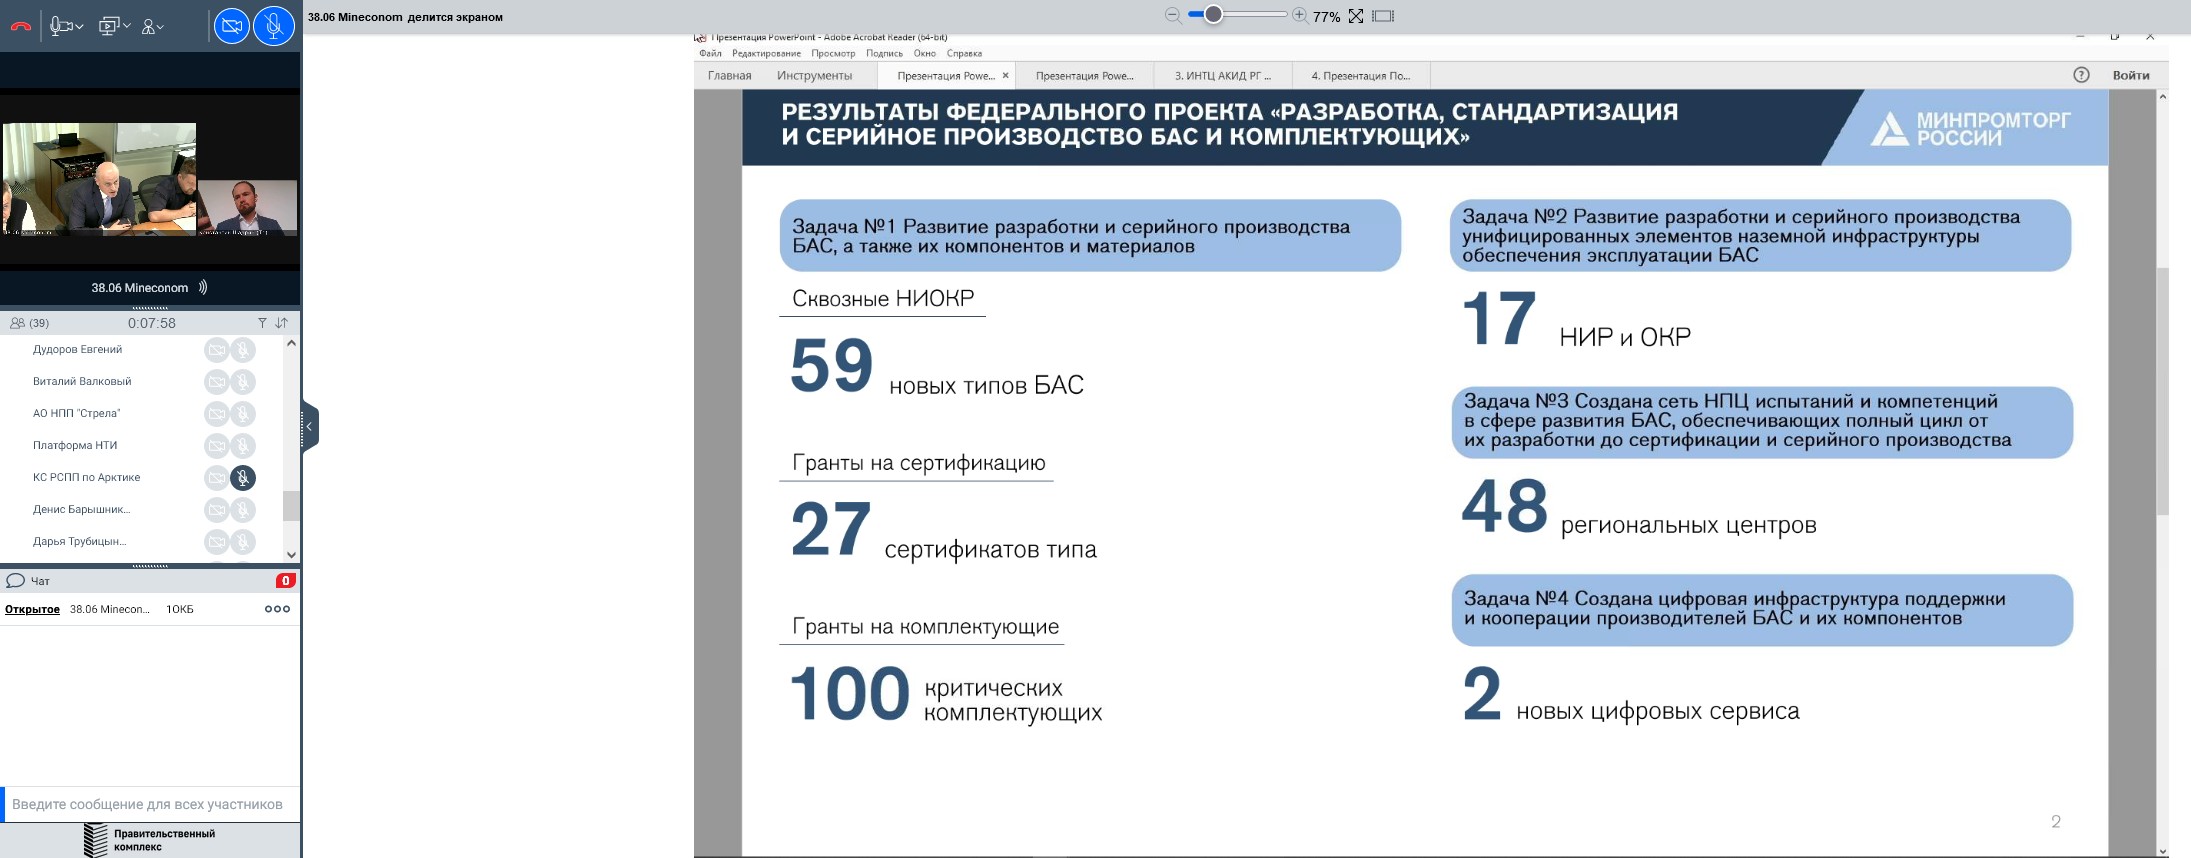Click camera icon for АО НПП "Стрела"

click(216, 414)
